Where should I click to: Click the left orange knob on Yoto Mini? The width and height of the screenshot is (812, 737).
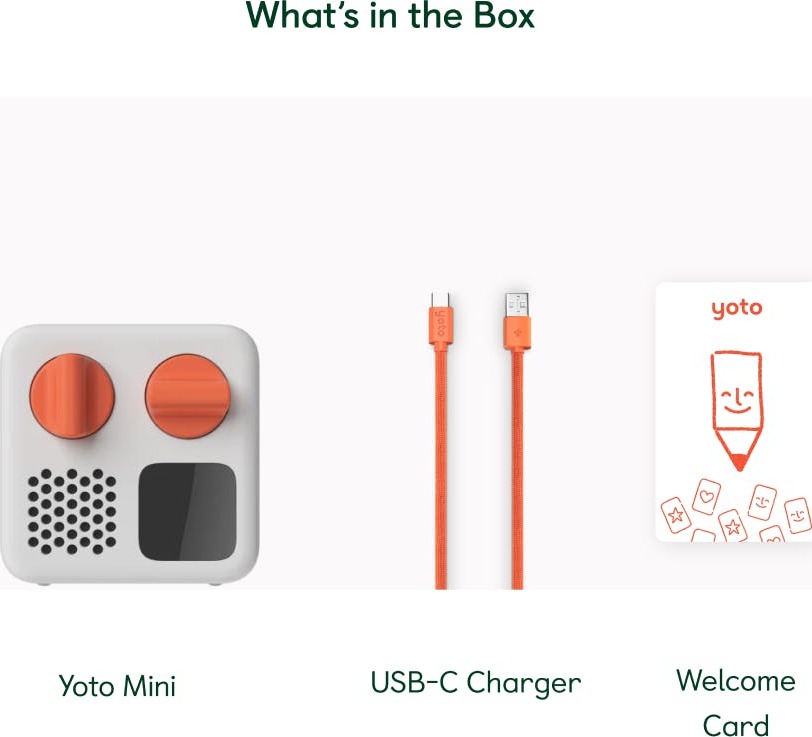[x=72, y=396]
